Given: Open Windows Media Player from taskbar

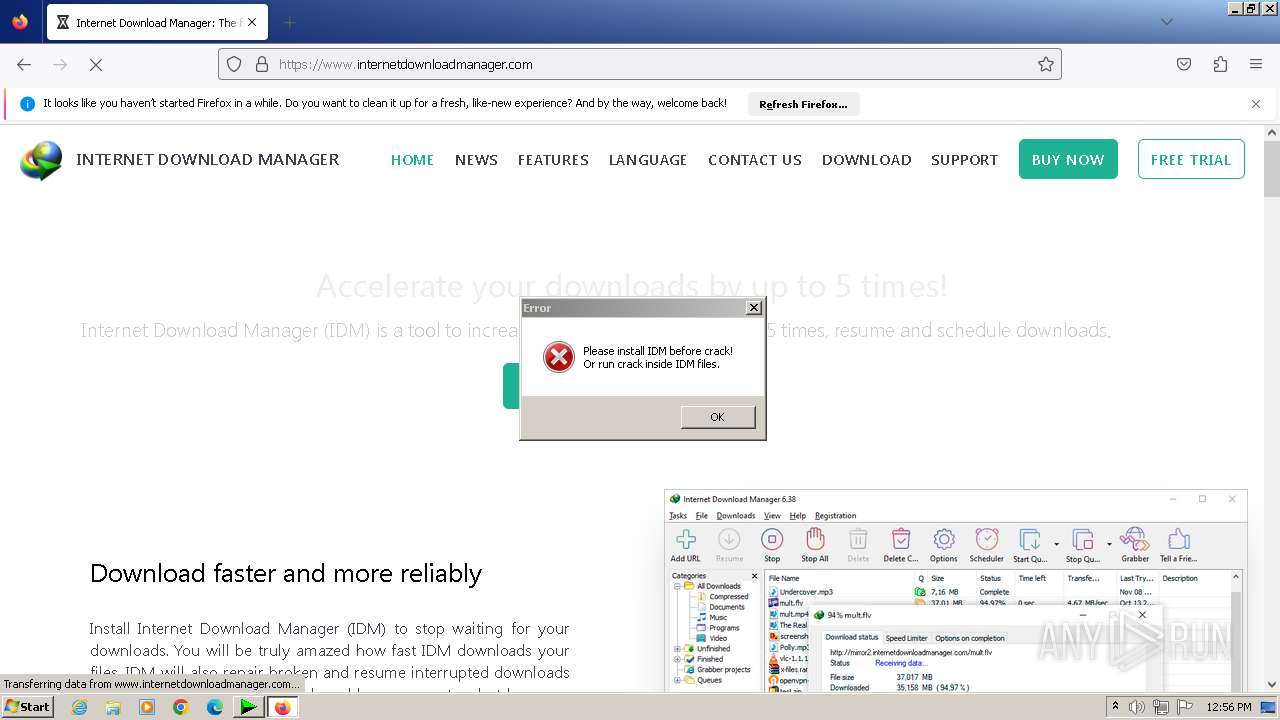Looking at the screenshot, I should [x=147, y=707].
